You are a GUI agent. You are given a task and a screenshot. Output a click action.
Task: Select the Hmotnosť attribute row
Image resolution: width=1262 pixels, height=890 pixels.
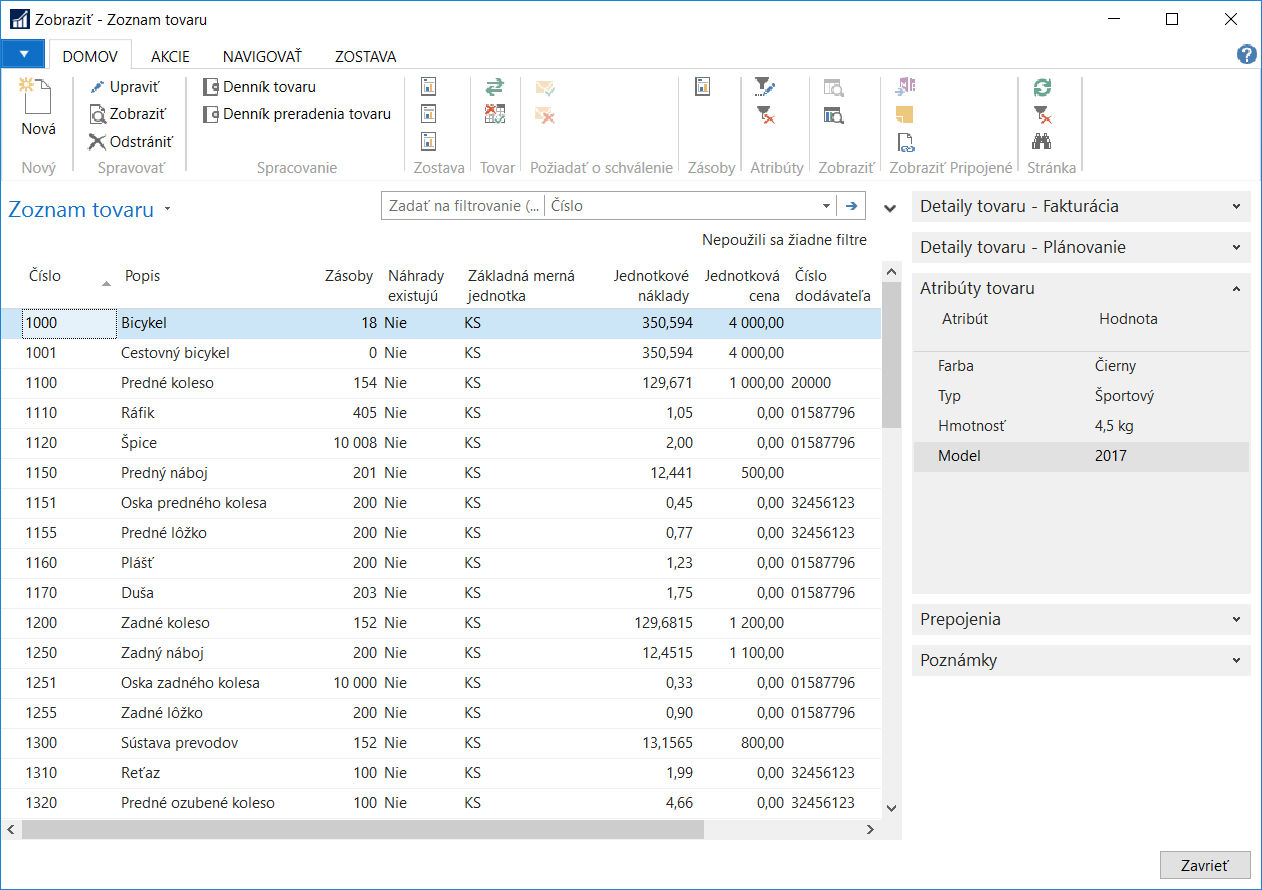[1081, 426]
